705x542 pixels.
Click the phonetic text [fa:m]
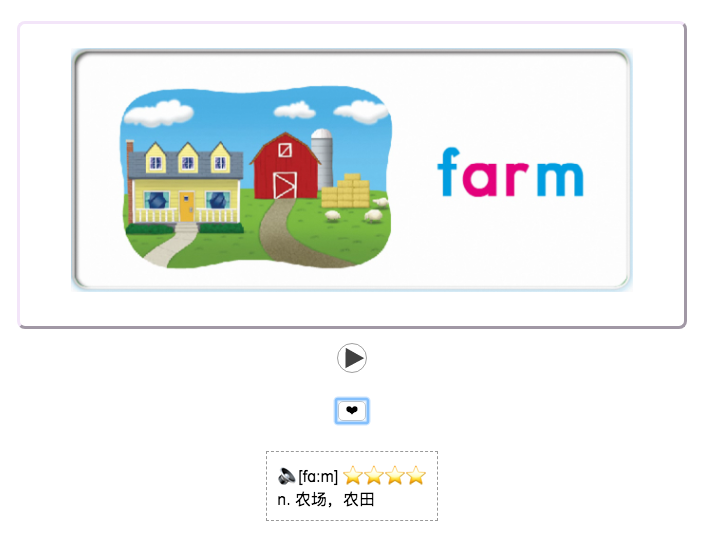[318, 476]
